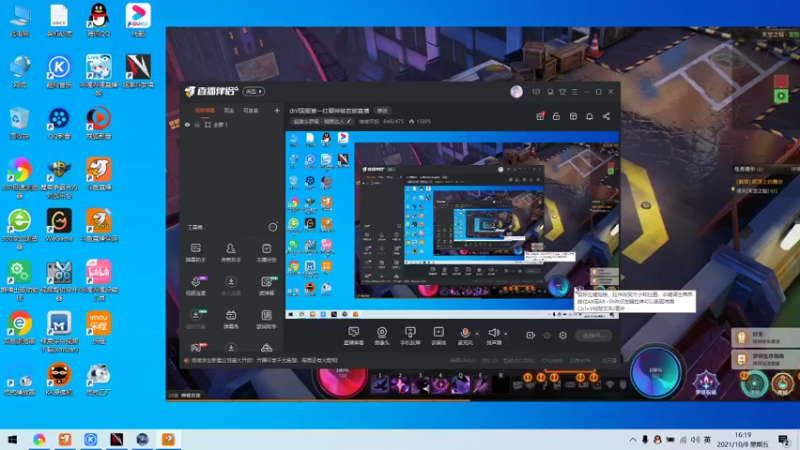Open the Windows Start button
800x450 pixels.
[x=12, y=439]
